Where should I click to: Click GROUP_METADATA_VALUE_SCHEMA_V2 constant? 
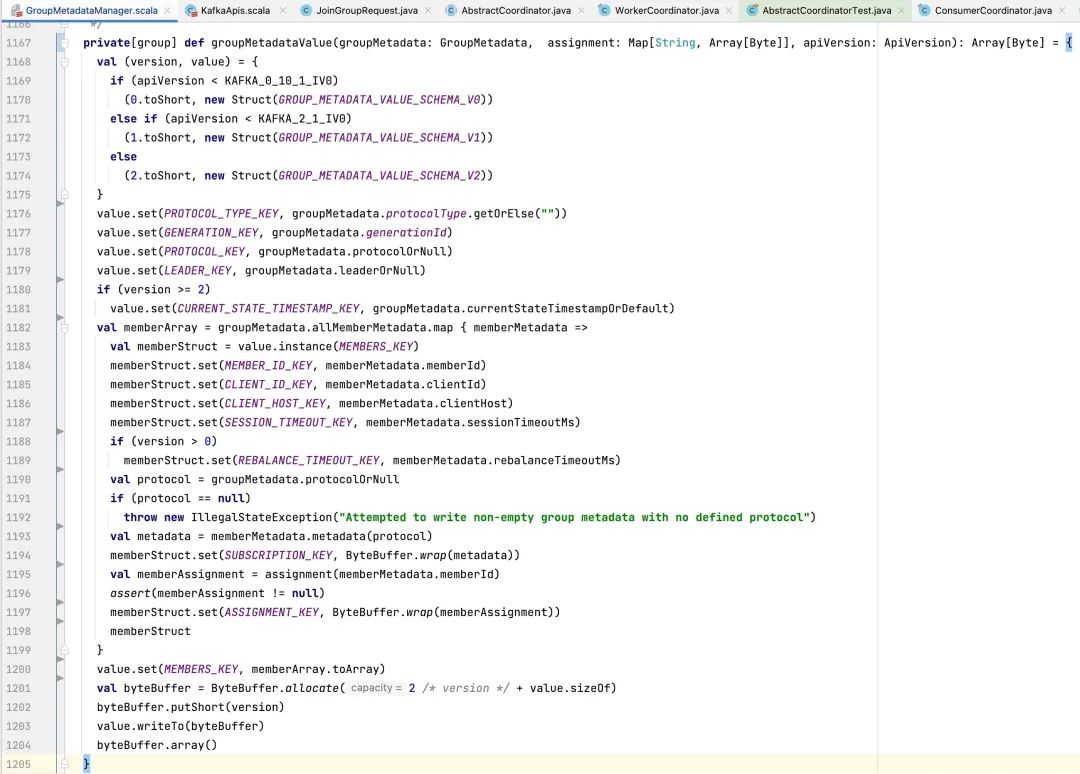pyautogui.click(x=380, y=176)
